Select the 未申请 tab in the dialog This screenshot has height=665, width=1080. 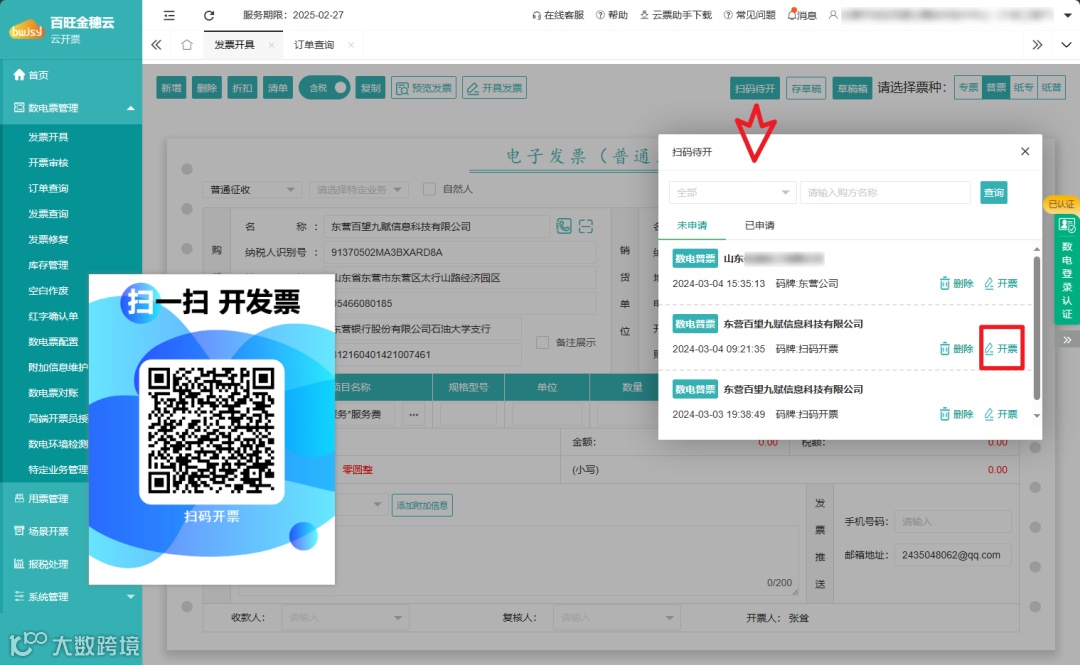click(x=692, y=225)
